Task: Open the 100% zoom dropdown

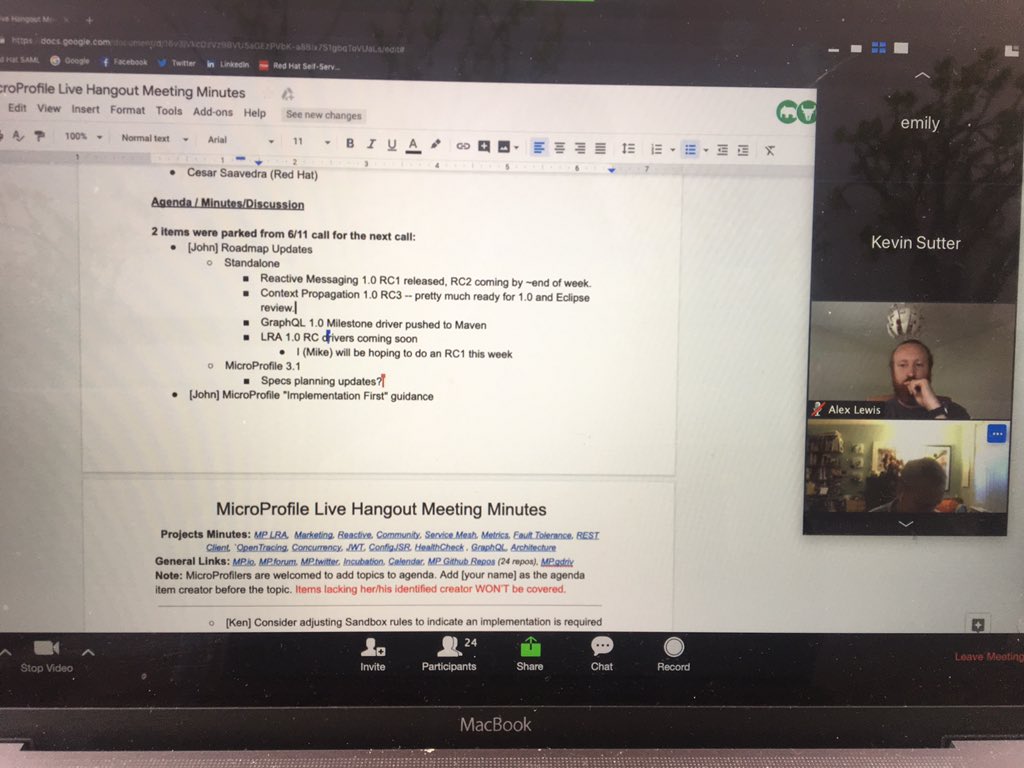Action: point(84,136)
